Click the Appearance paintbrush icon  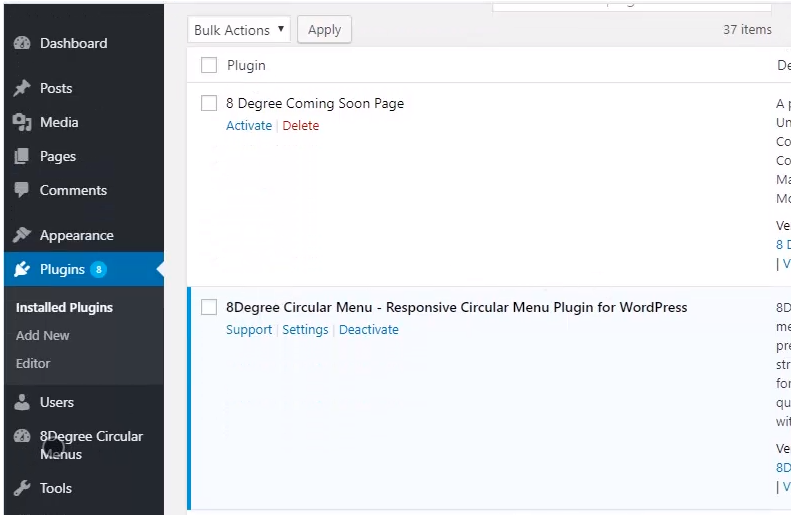22,235
